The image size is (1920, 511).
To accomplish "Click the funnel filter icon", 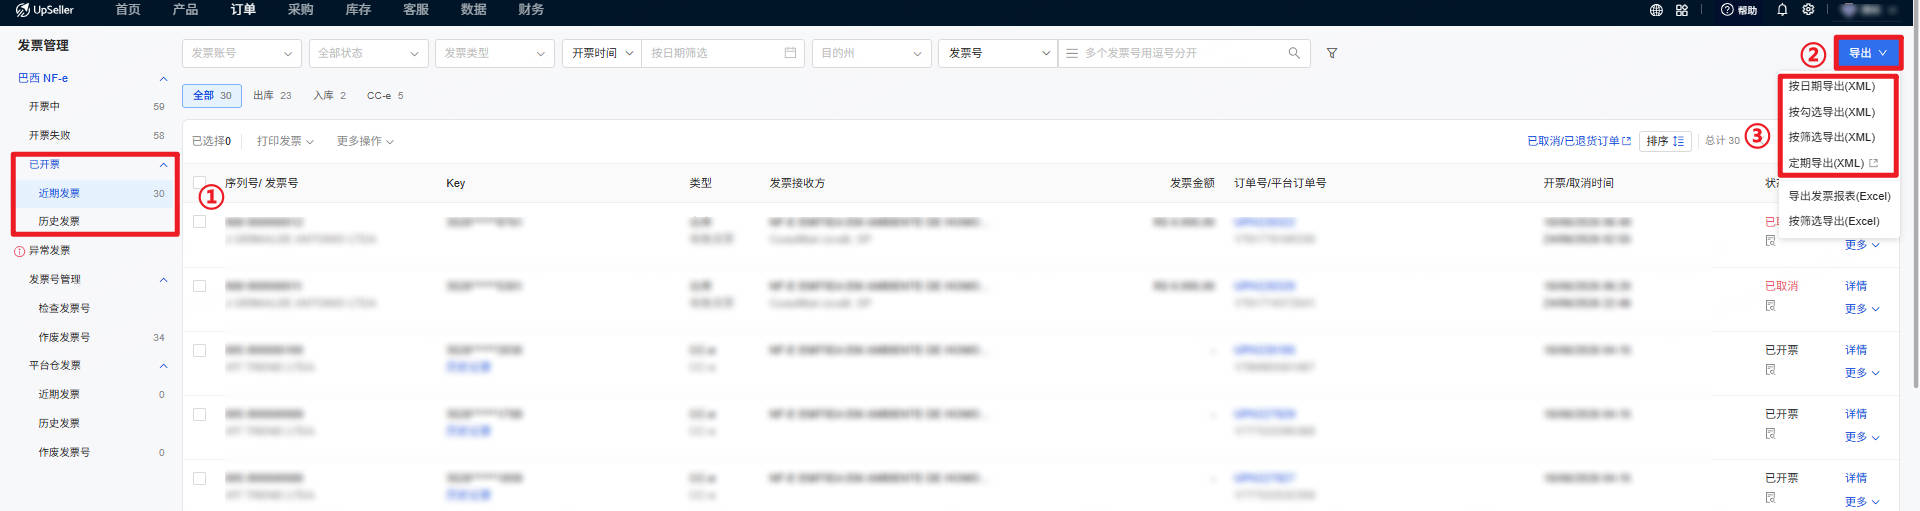I will (x=1332, y=53).
